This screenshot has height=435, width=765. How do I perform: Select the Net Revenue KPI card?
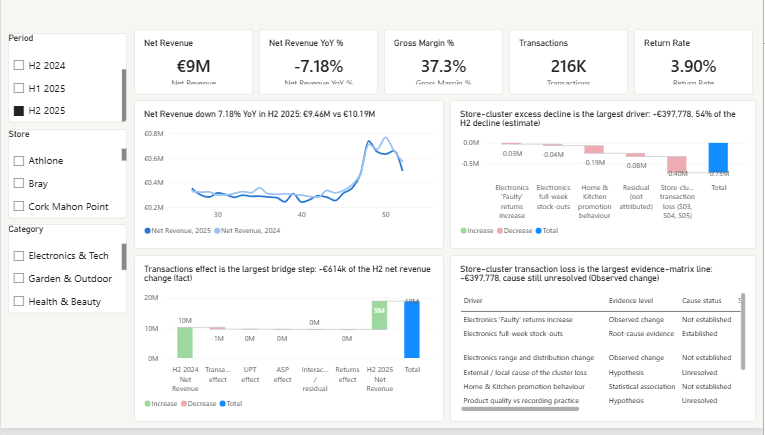(194, 62)
